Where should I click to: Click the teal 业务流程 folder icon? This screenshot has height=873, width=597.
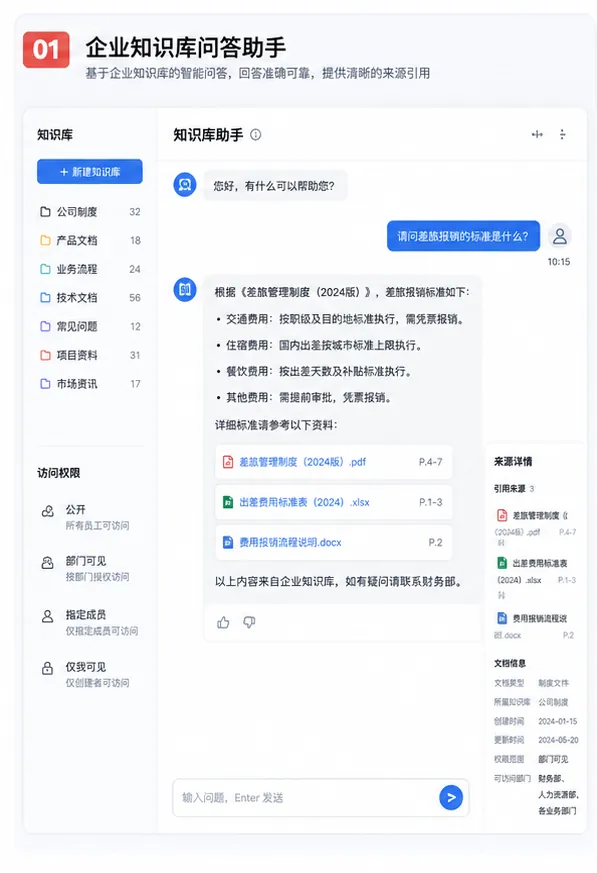coord(45,269)
